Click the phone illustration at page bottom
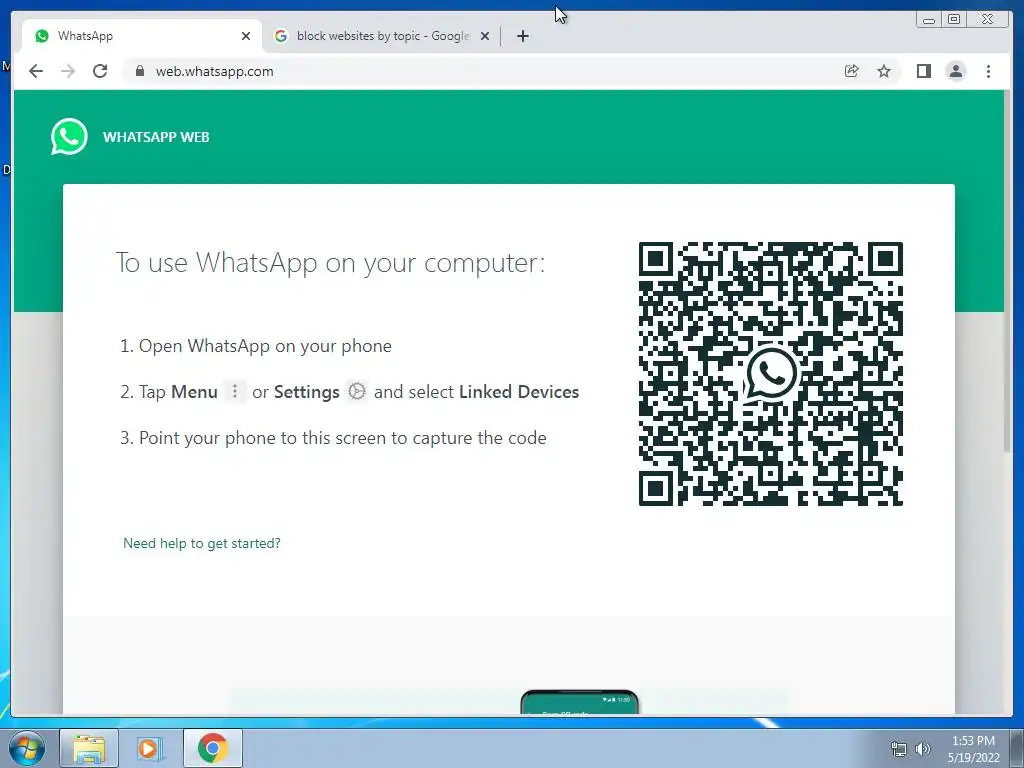The width and height of the screenshot is (1024, 768). (x=579, y=702)
